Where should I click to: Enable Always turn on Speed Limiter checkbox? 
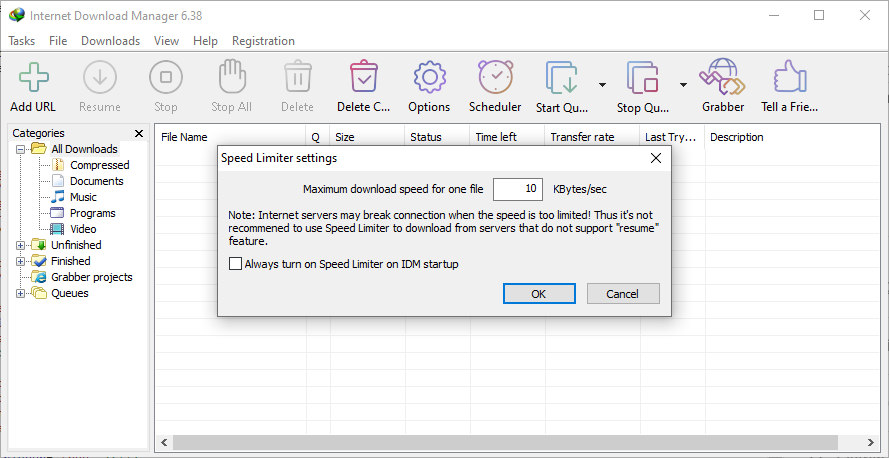click(x=235, y=264)
